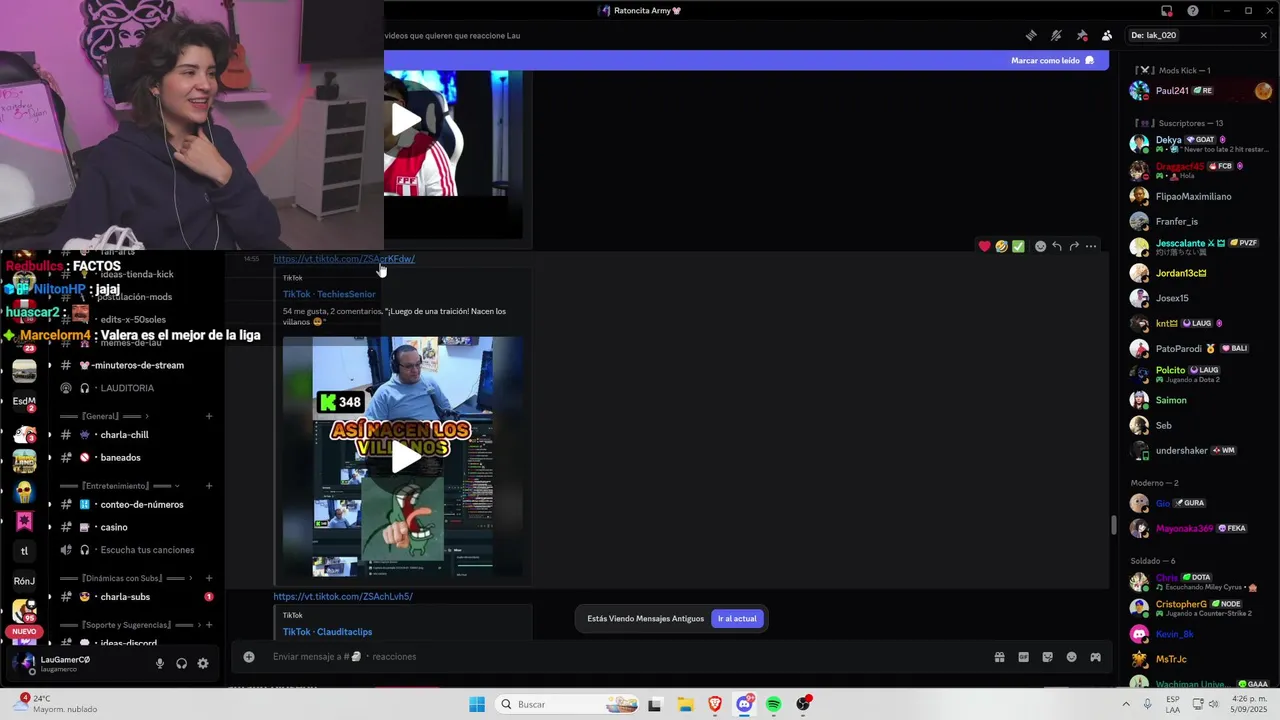Toggle the microphone mute in user panel
This screenshot has height=720, width=1280.
[159, 663]
